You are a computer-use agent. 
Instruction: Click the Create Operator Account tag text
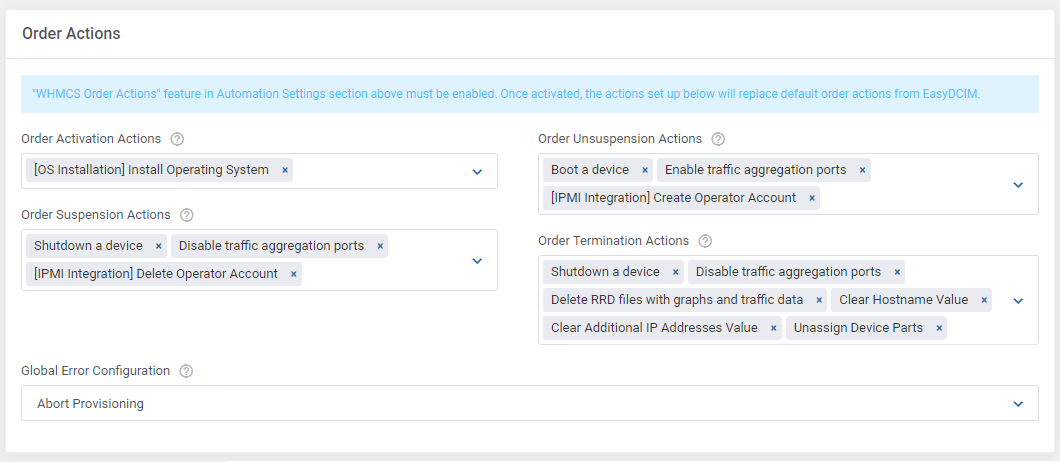tap(673, 198)
